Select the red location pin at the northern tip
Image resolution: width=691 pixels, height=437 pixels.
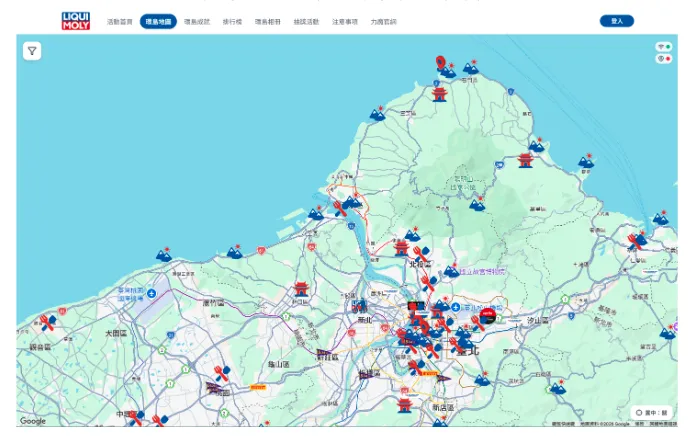point(440,63)
